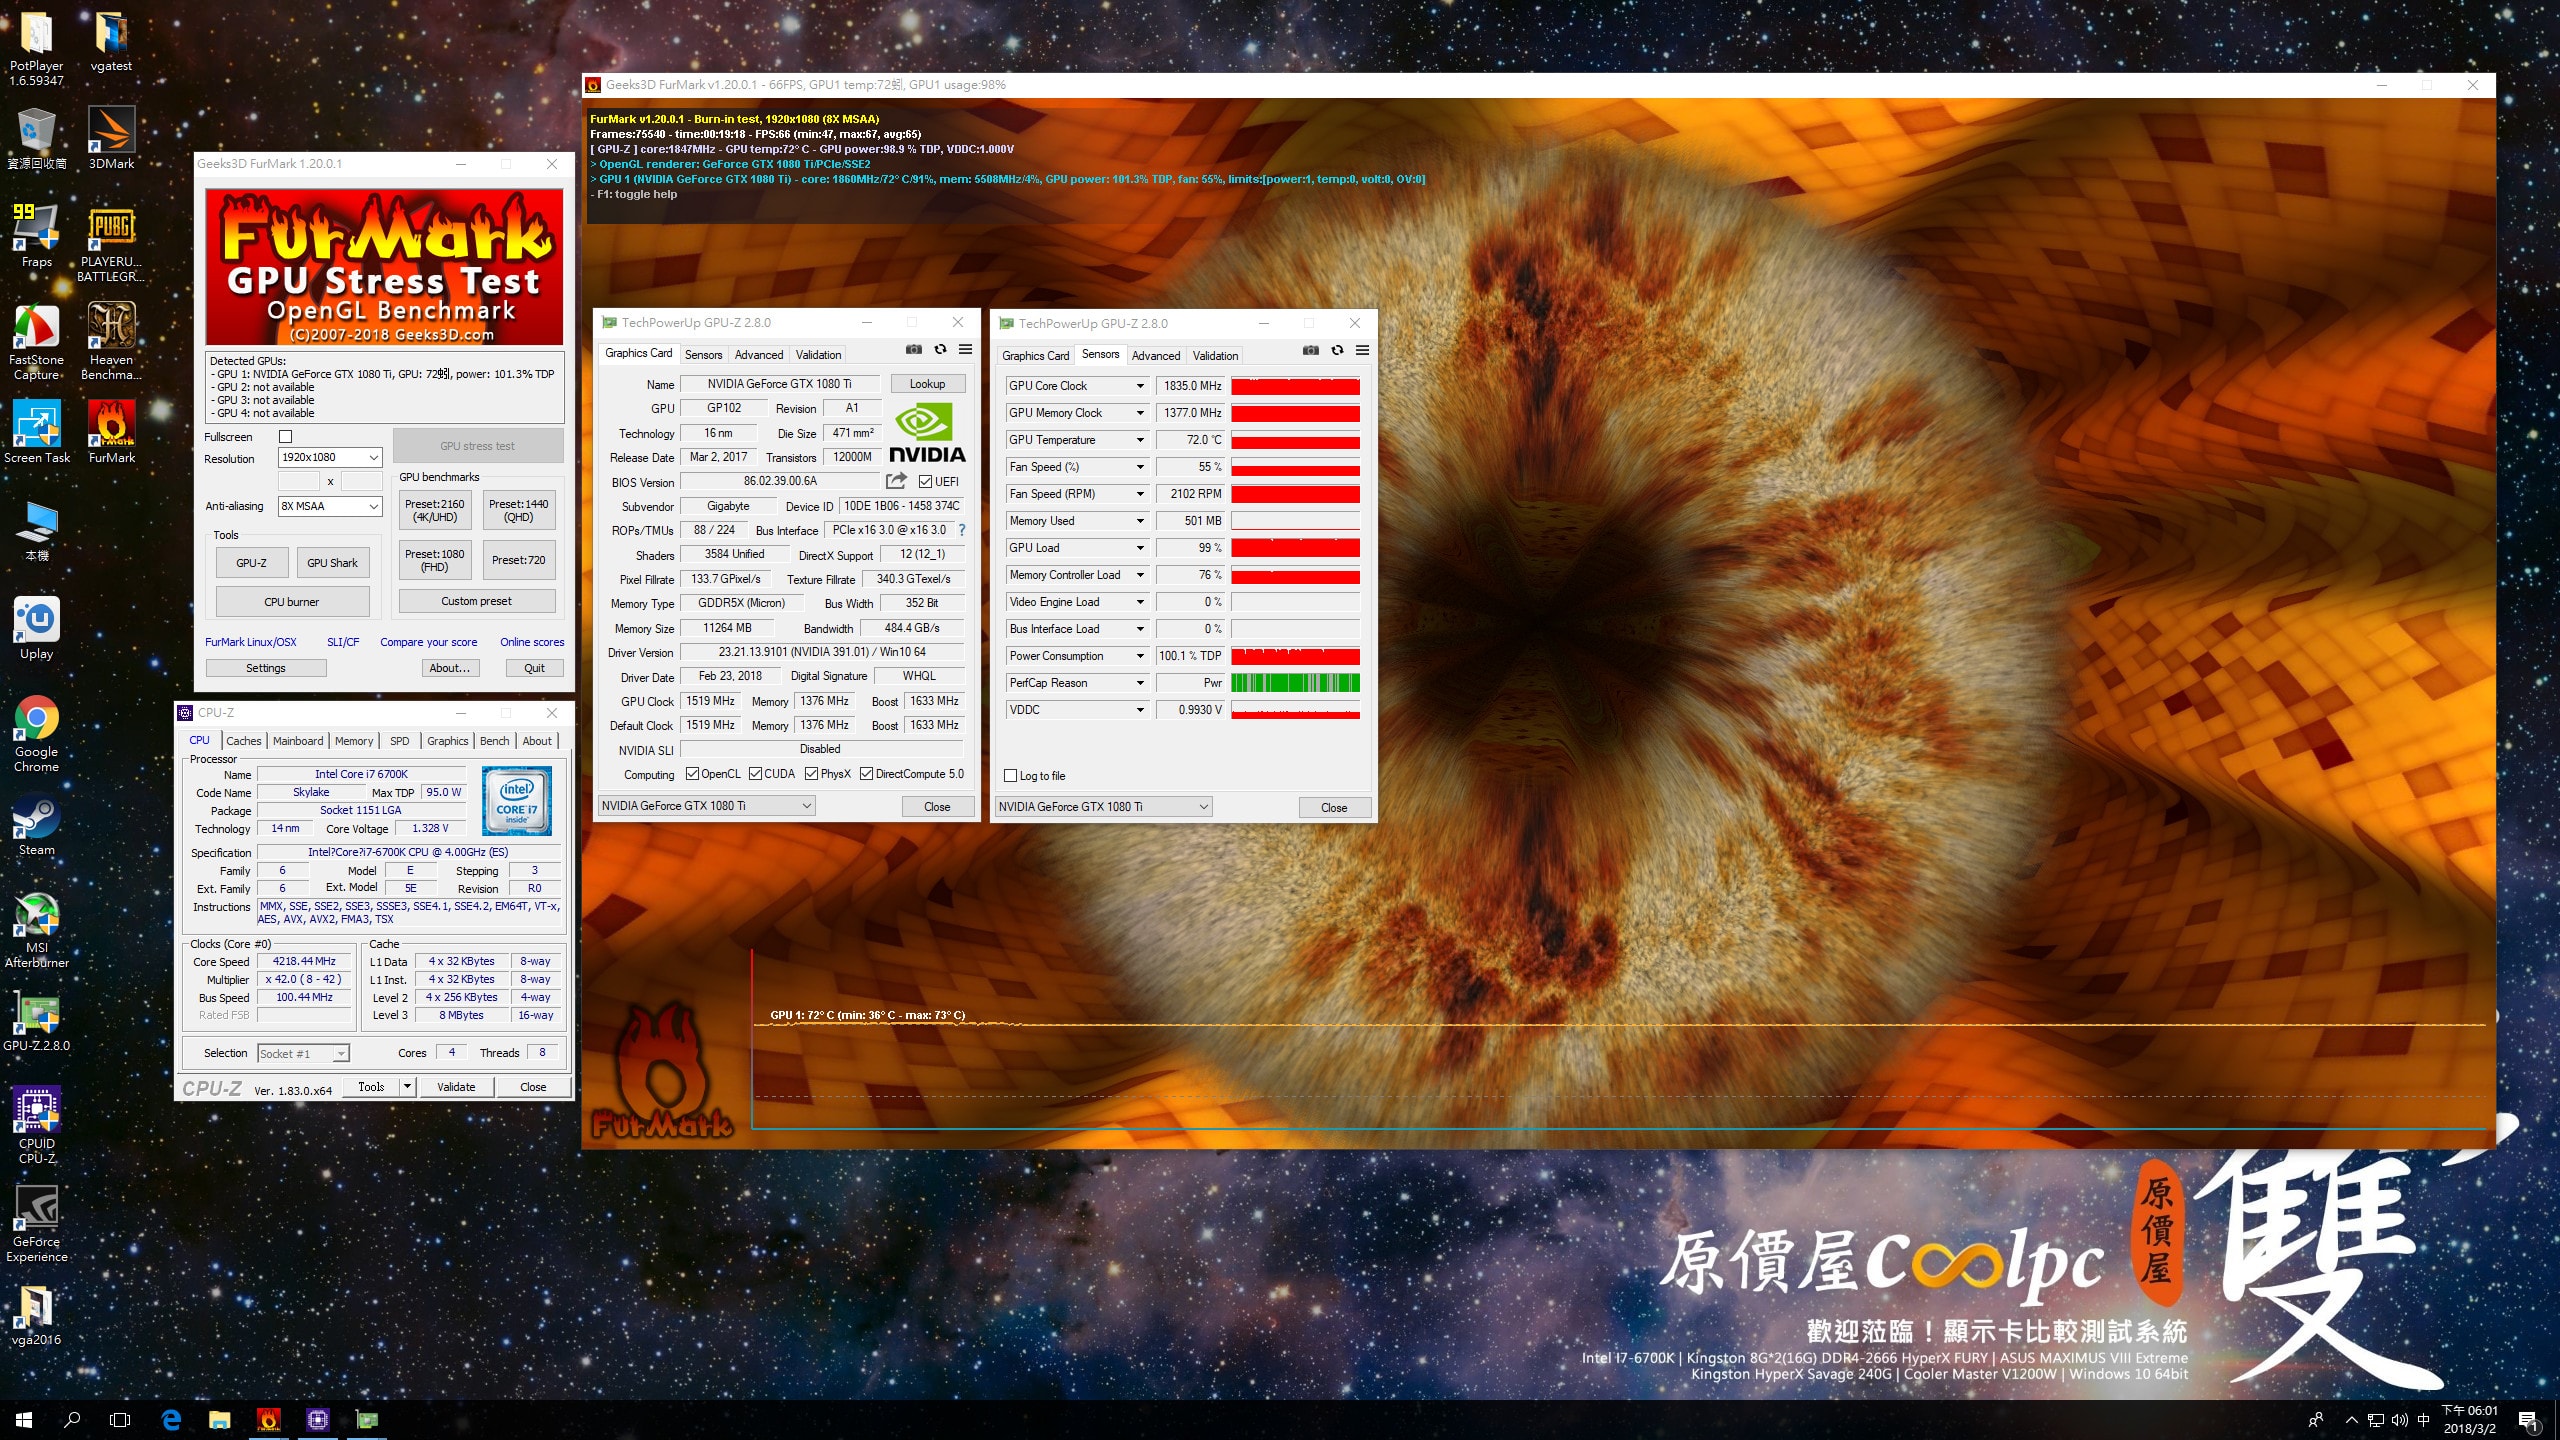The image size is (2560, 1440).
Task: Open the Screen Task desktop icon
Action: 37,432
